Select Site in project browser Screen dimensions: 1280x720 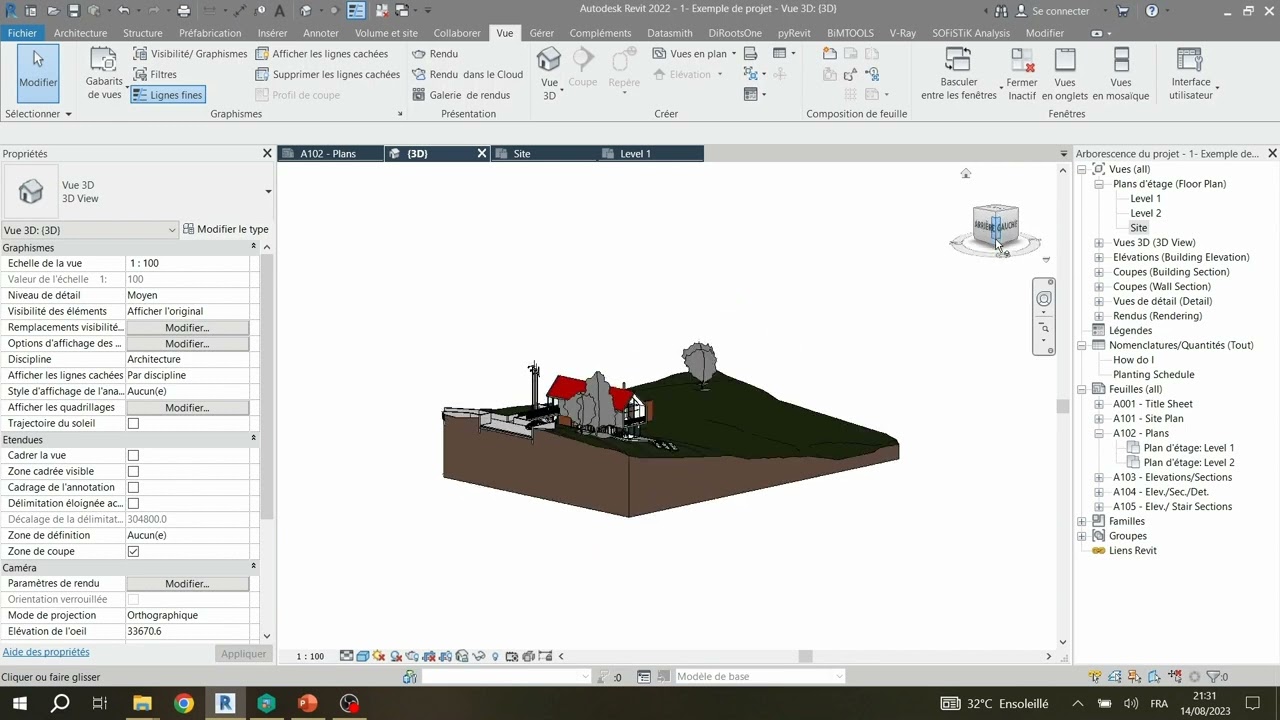tap(1139, 228)
